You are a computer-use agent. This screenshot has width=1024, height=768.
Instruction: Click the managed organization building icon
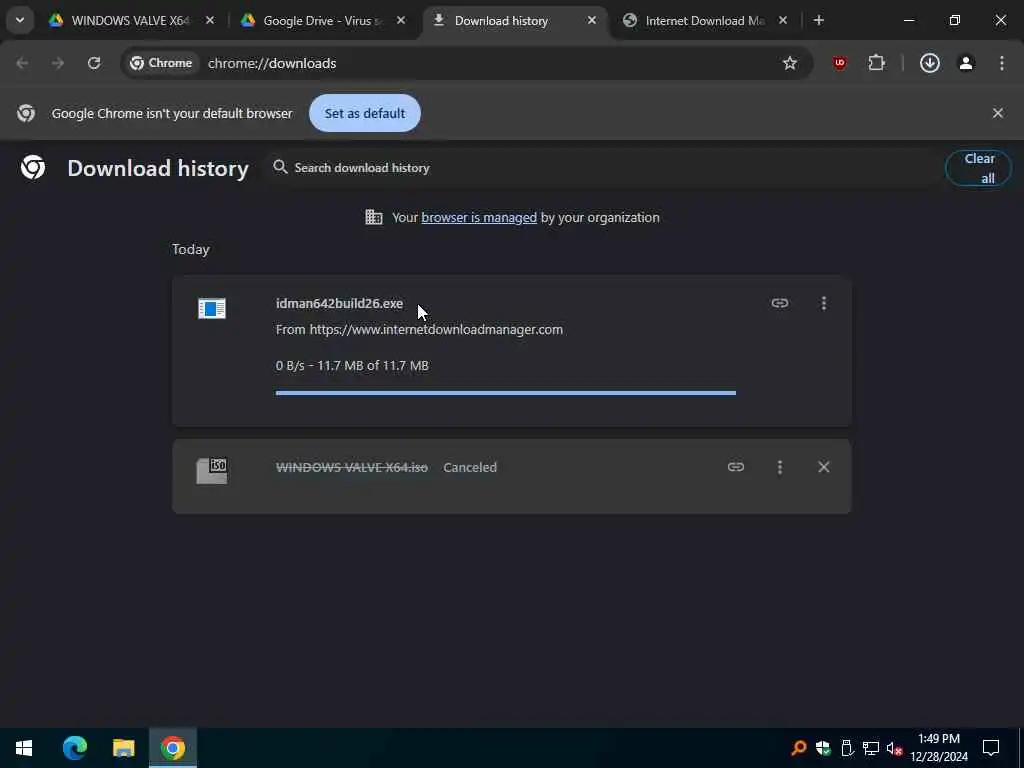[x=374, y=217]
